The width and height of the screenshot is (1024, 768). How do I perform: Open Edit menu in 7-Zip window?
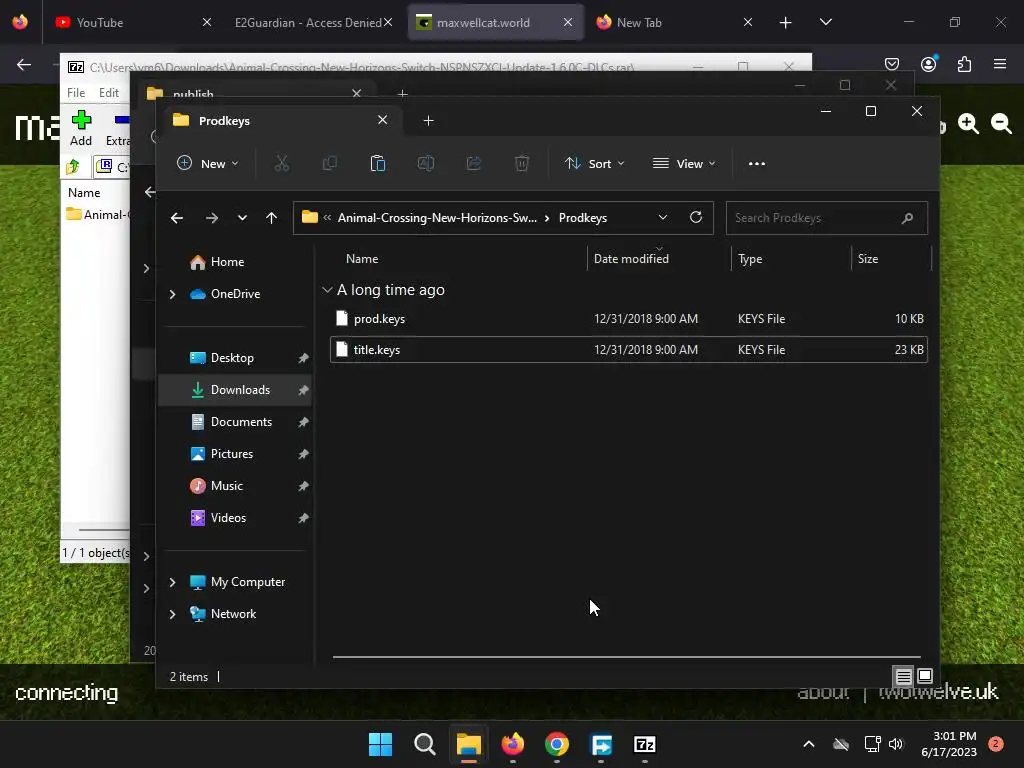tap(108, 93)
